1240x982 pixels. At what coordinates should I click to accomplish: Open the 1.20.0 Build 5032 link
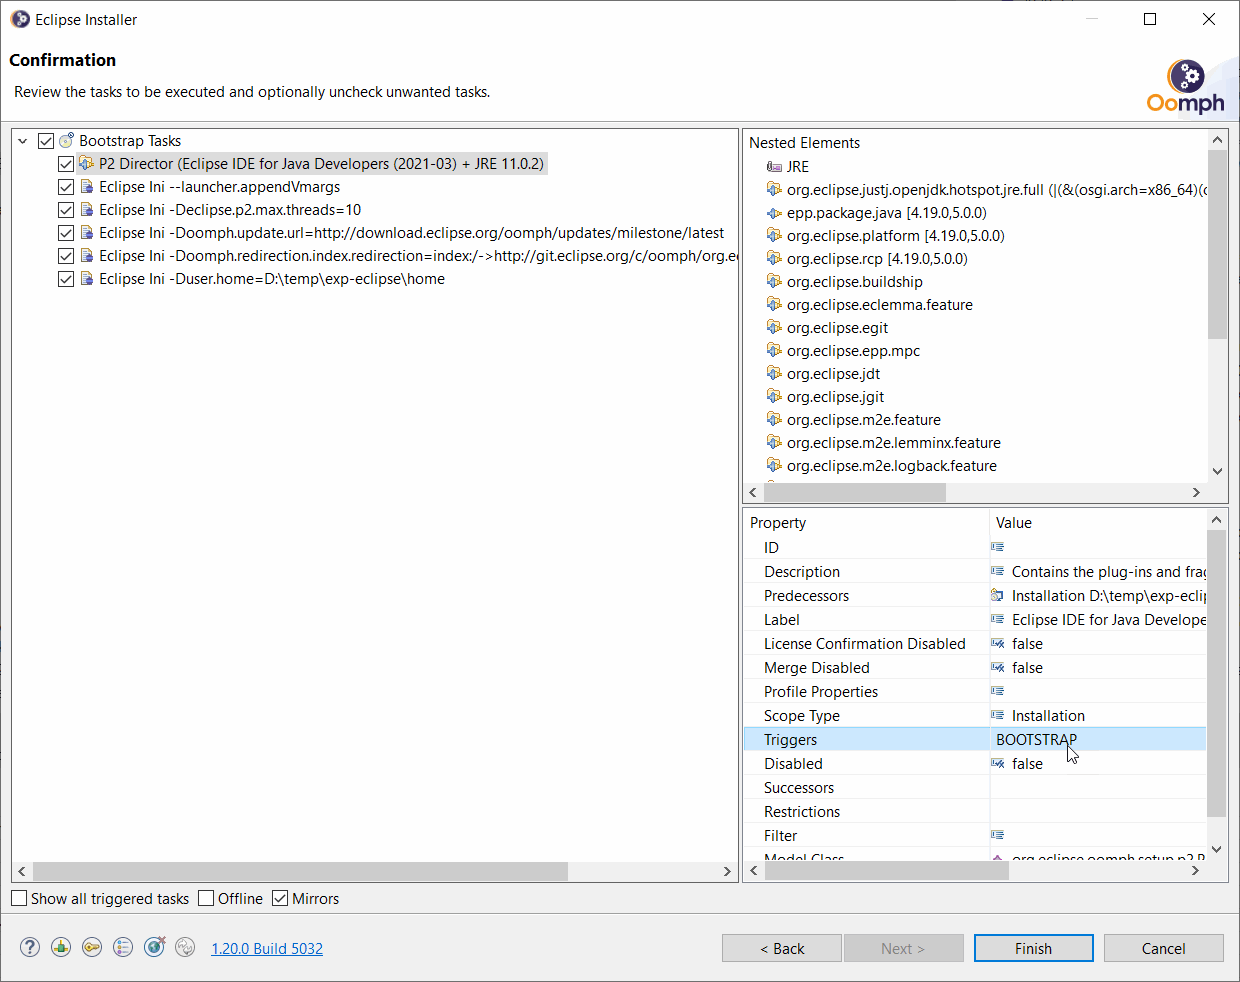tap(267, 948)
